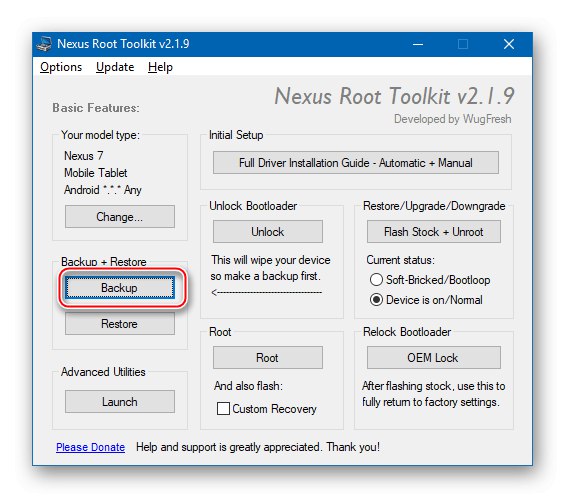Open Full Driver Installation Guide
The image size is (565, 498).
pyautogui.click(x=356, y=163)
